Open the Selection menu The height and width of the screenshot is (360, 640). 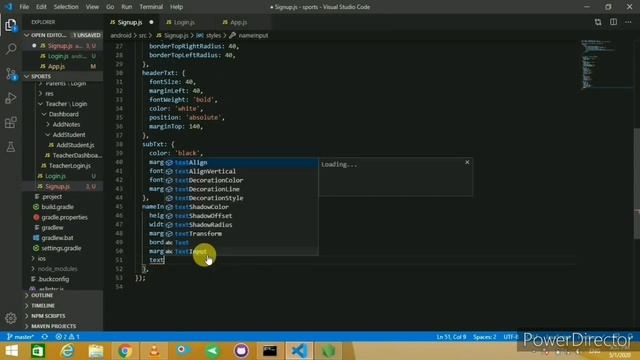(66, 7)
